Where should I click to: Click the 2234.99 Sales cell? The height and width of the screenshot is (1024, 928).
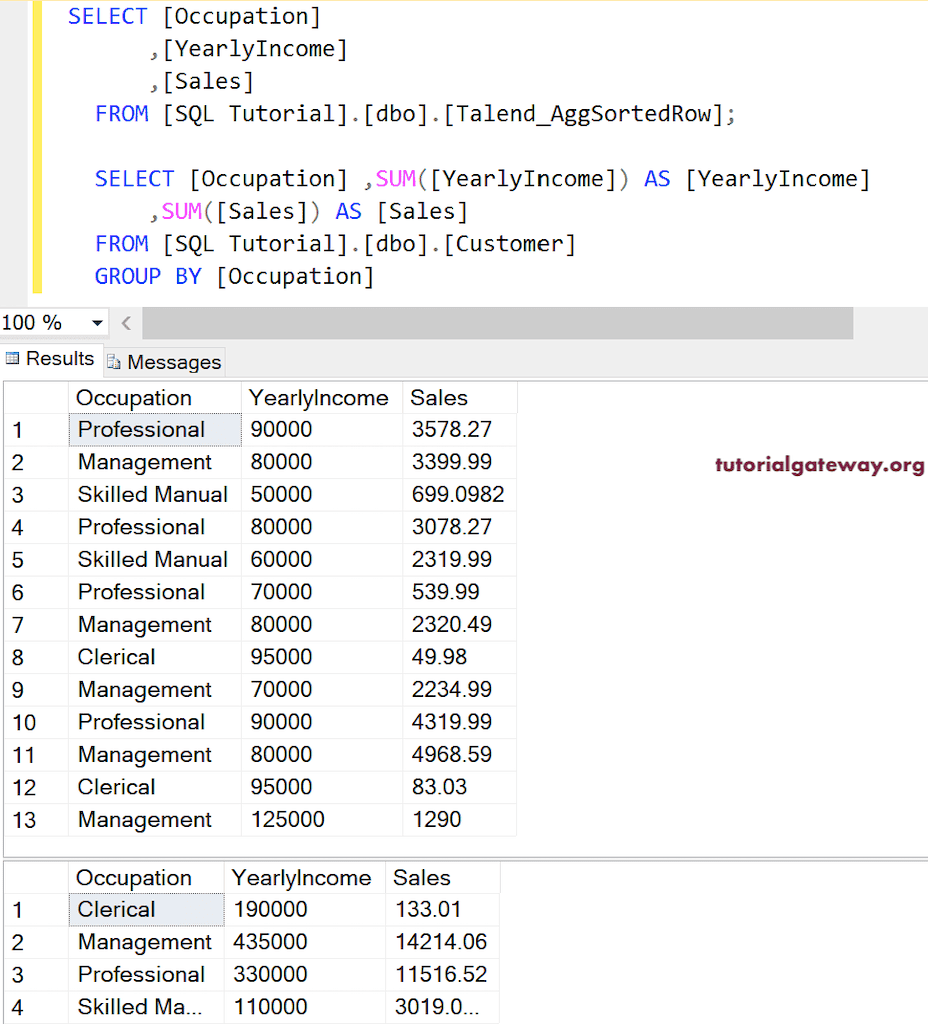[x=460, y=690]
